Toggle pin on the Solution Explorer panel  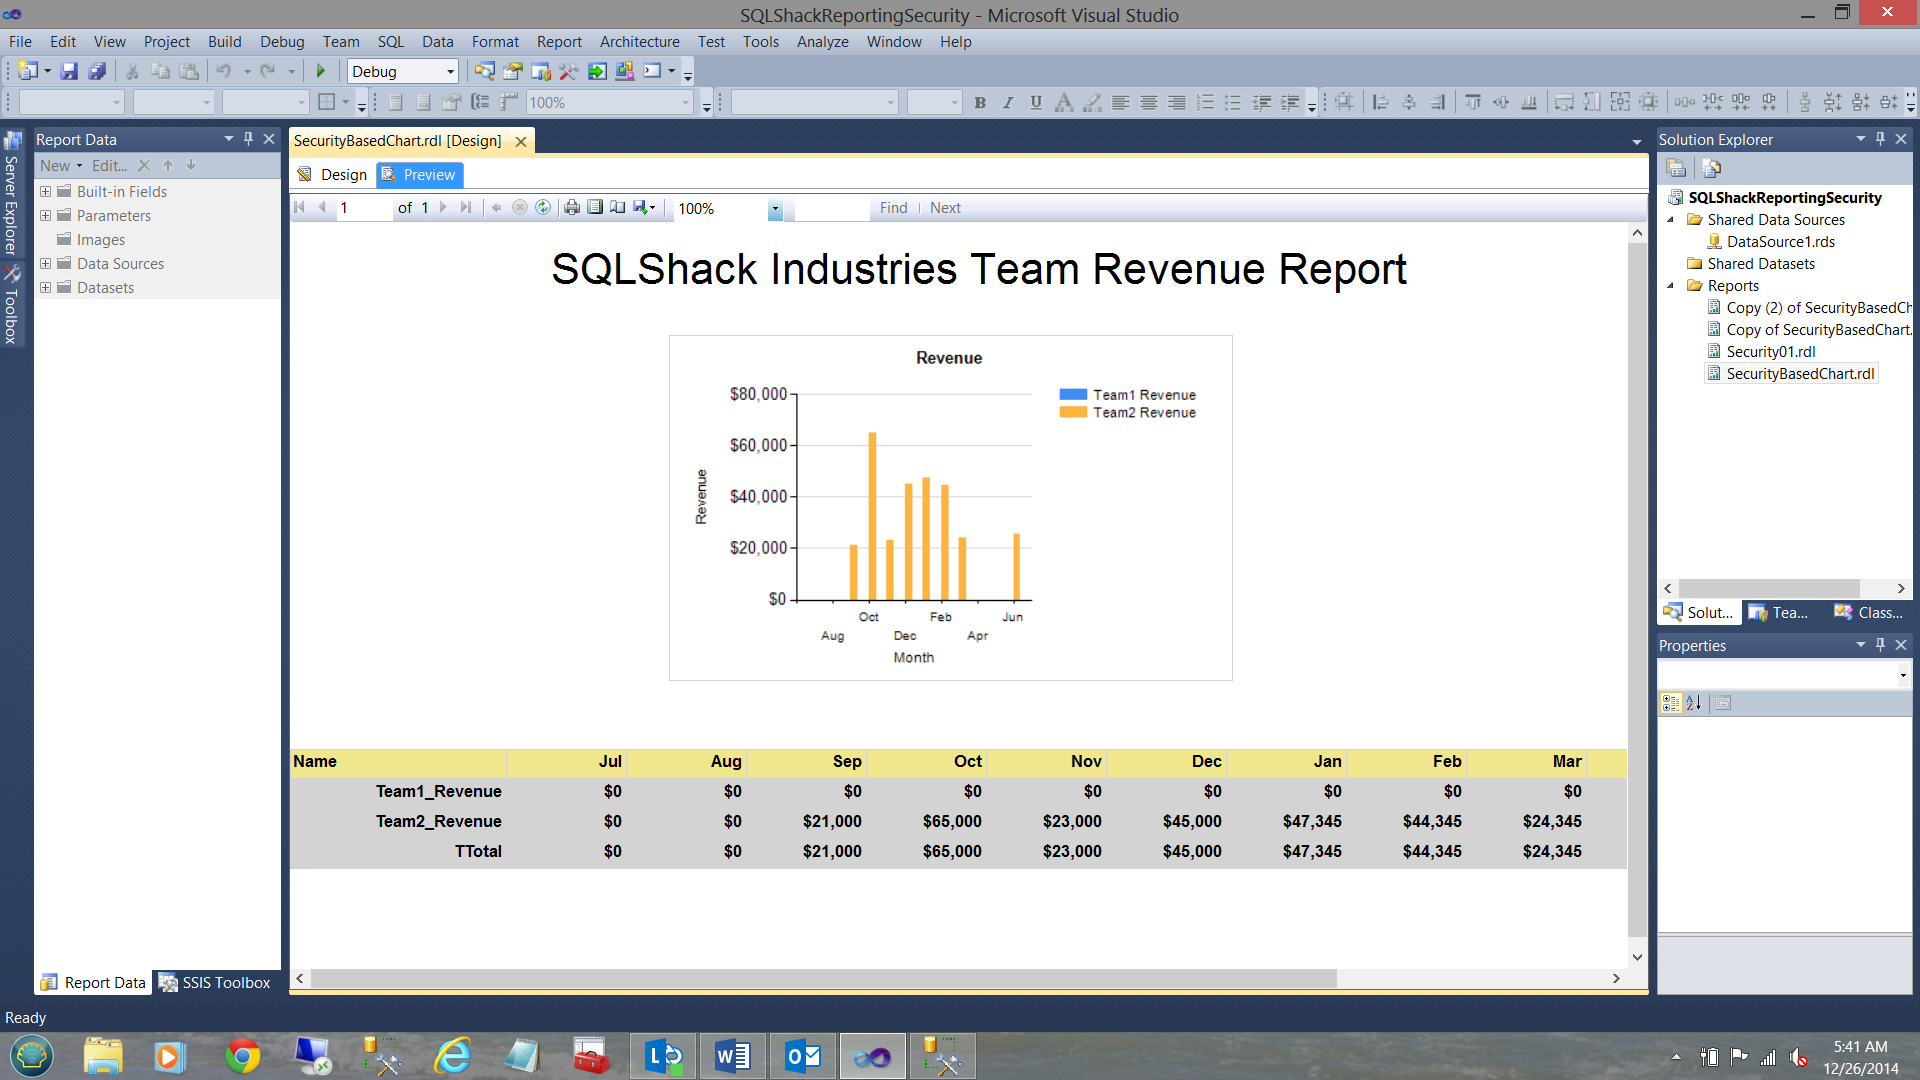tap(1880, 139)
